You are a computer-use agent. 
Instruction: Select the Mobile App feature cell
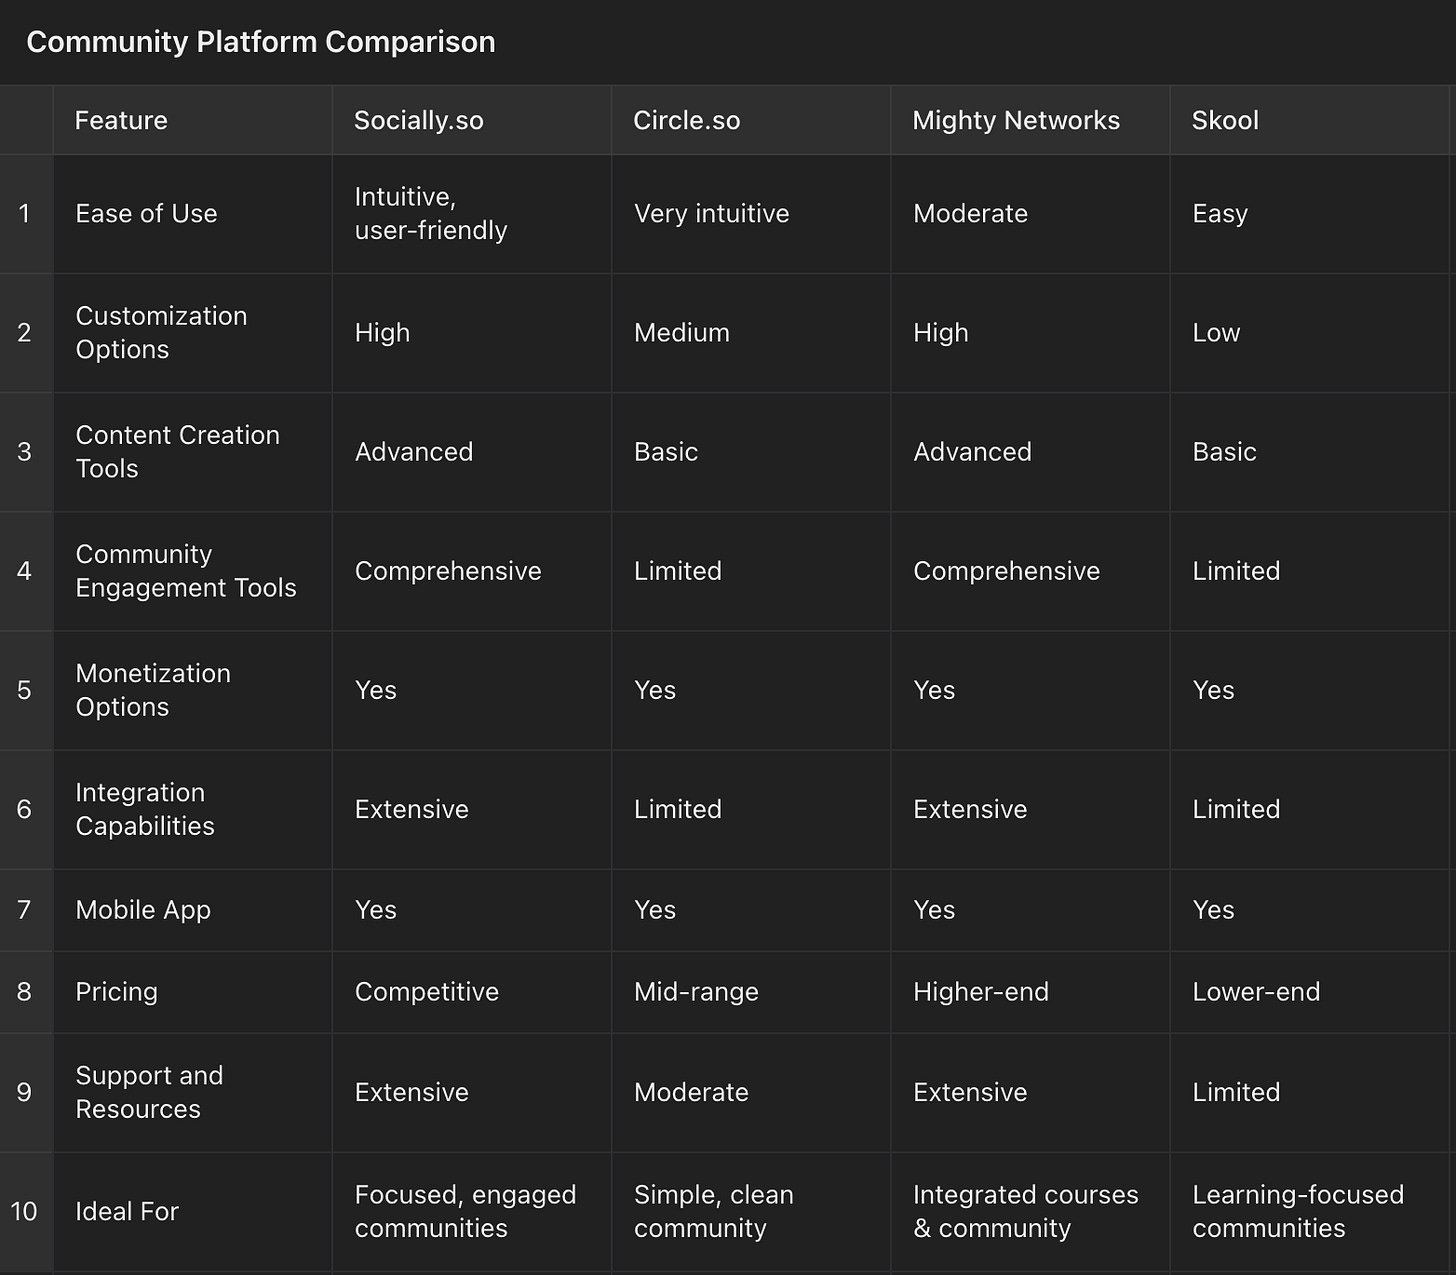(143, 909)
